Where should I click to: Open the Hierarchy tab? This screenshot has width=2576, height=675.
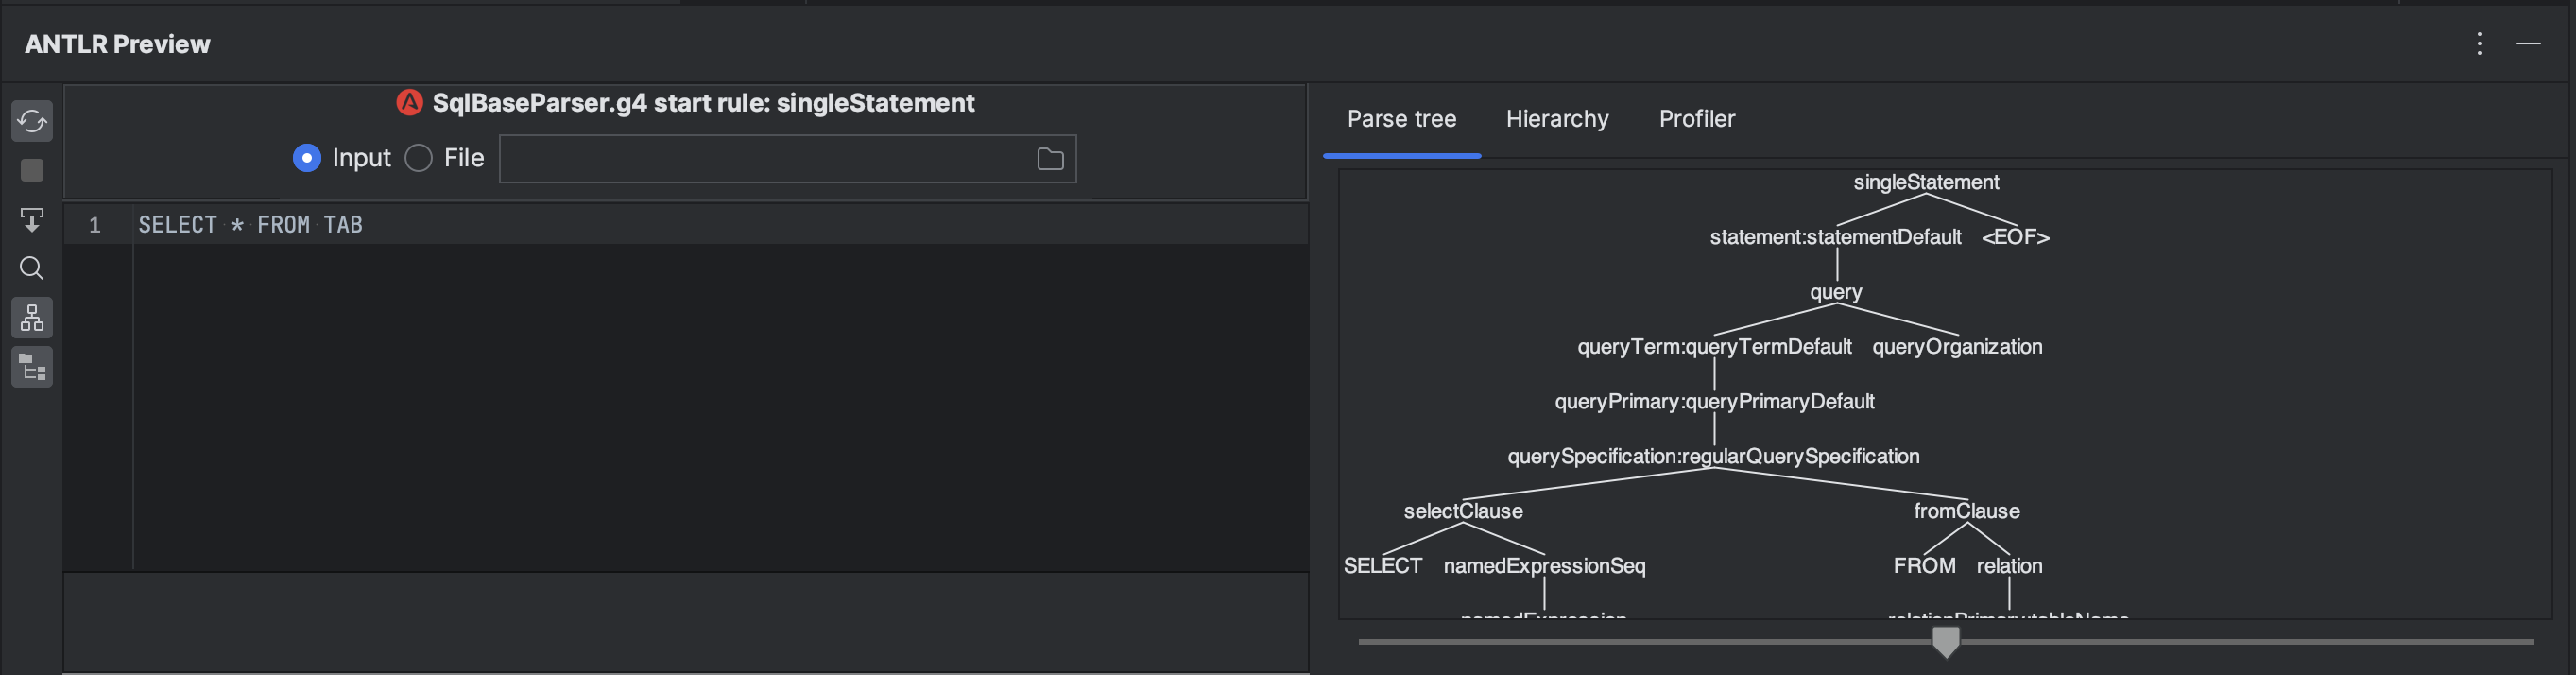pos(1557,119)
